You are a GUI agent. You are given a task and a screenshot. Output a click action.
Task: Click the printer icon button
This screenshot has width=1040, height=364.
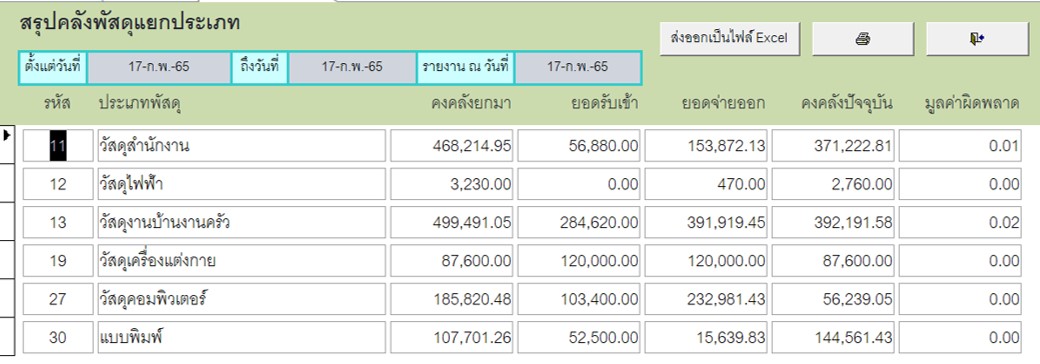click(863, 38)
